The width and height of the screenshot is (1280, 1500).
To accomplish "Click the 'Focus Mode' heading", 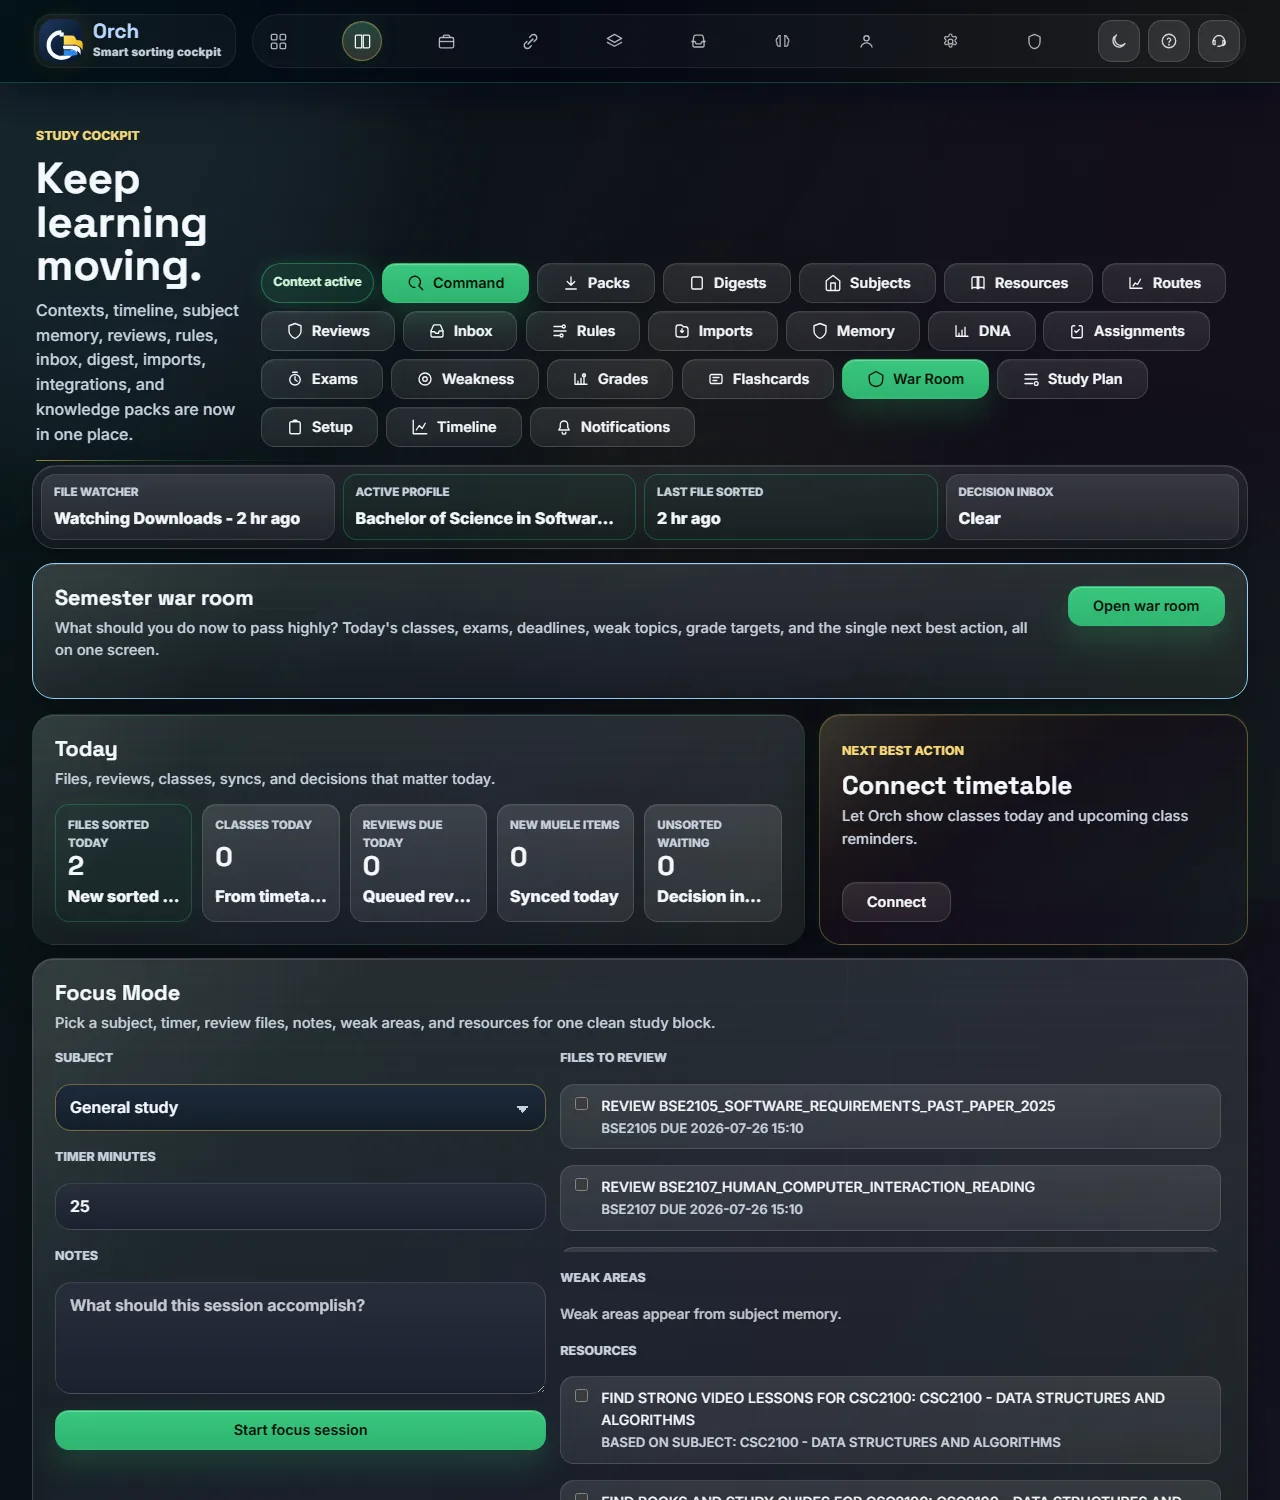I will tap(117, 993).
